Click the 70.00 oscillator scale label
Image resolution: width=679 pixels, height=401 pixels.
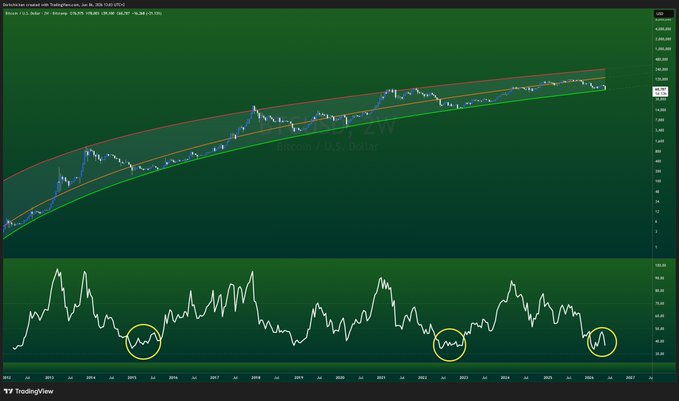[660, 304]
